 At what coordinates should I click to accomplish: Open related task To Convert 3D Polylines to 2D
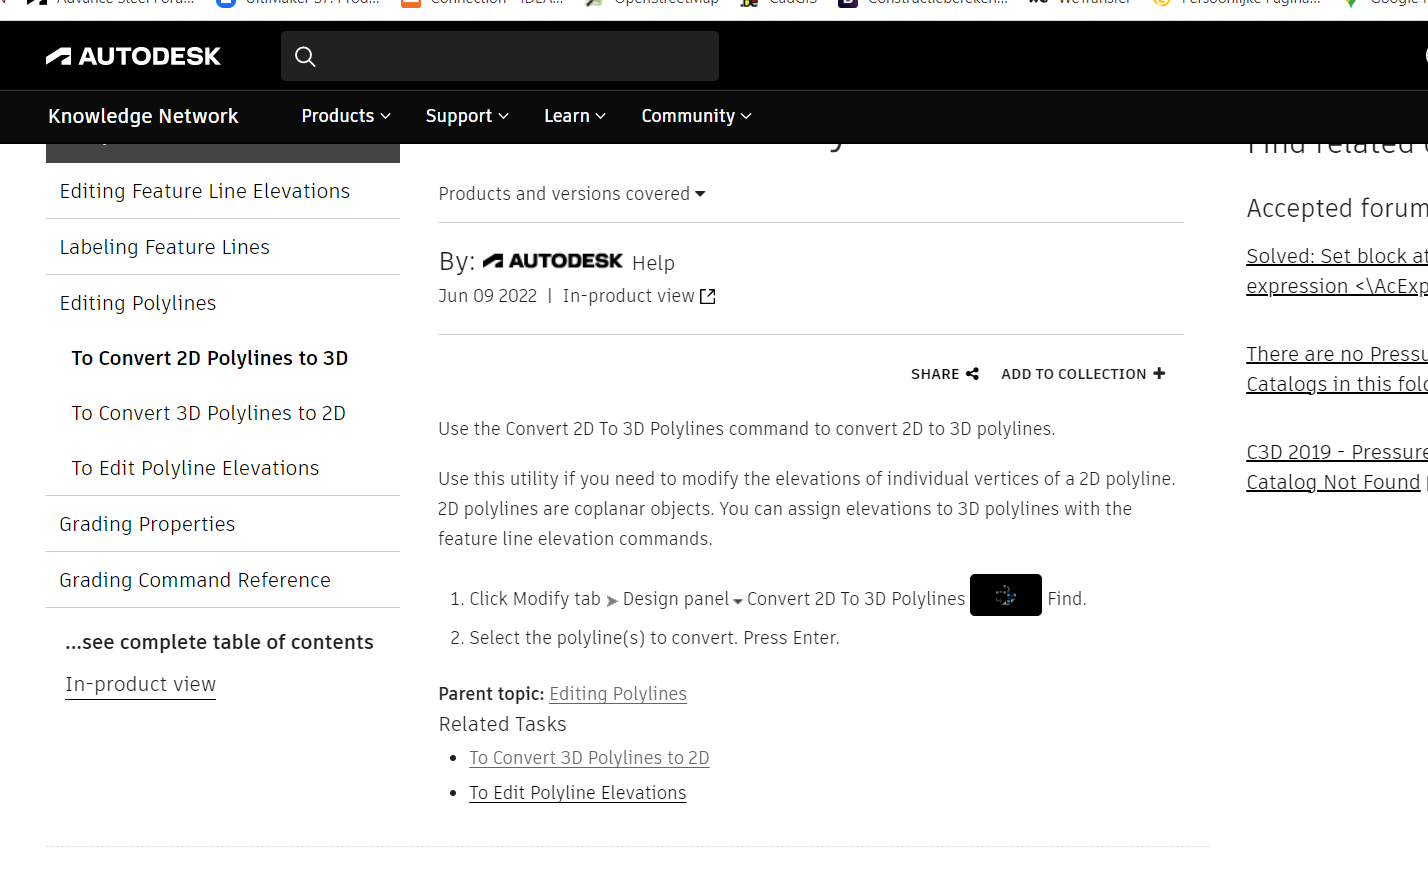(589, 758)
